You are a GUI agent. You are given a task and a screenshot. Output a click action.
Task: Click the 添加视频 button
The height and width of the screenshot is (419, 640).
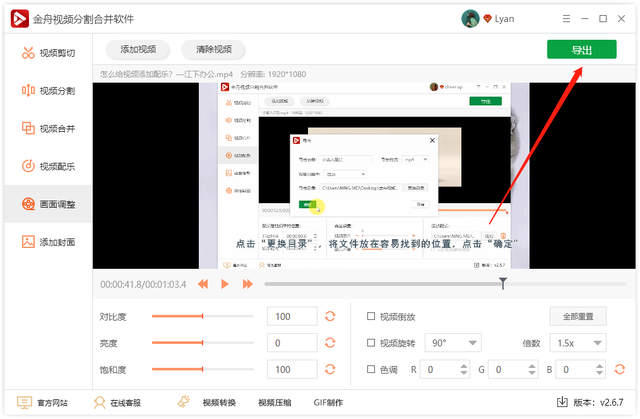tap(138, 49)
